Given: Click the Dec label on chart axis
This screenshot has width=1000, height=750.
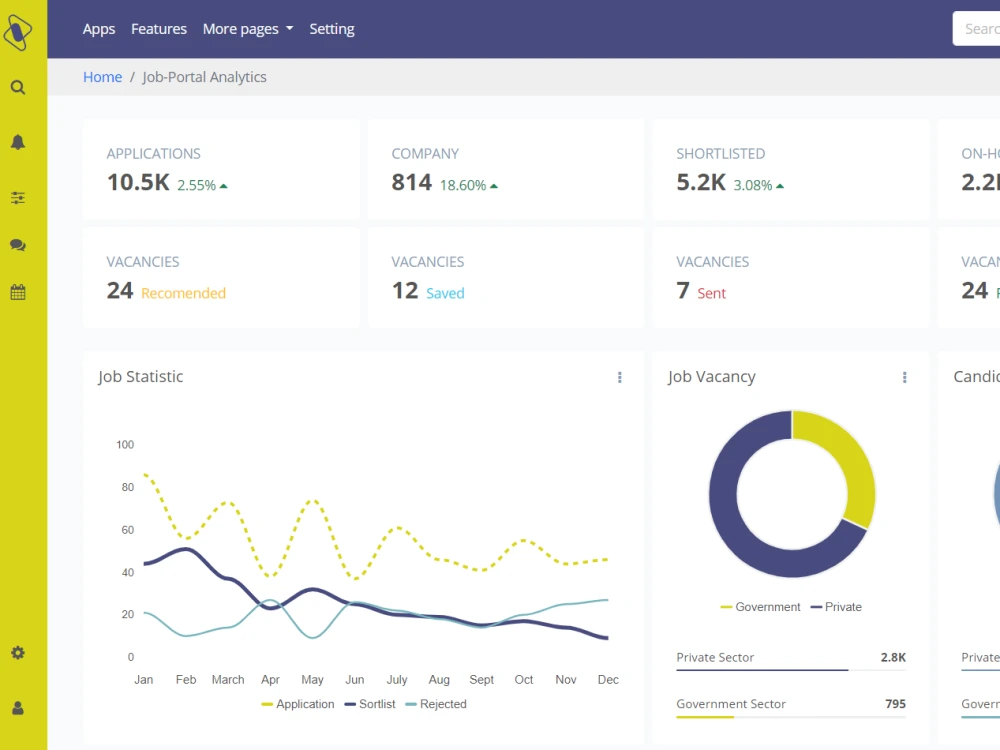Looking at the screenshot, I should tap(608, 680).
